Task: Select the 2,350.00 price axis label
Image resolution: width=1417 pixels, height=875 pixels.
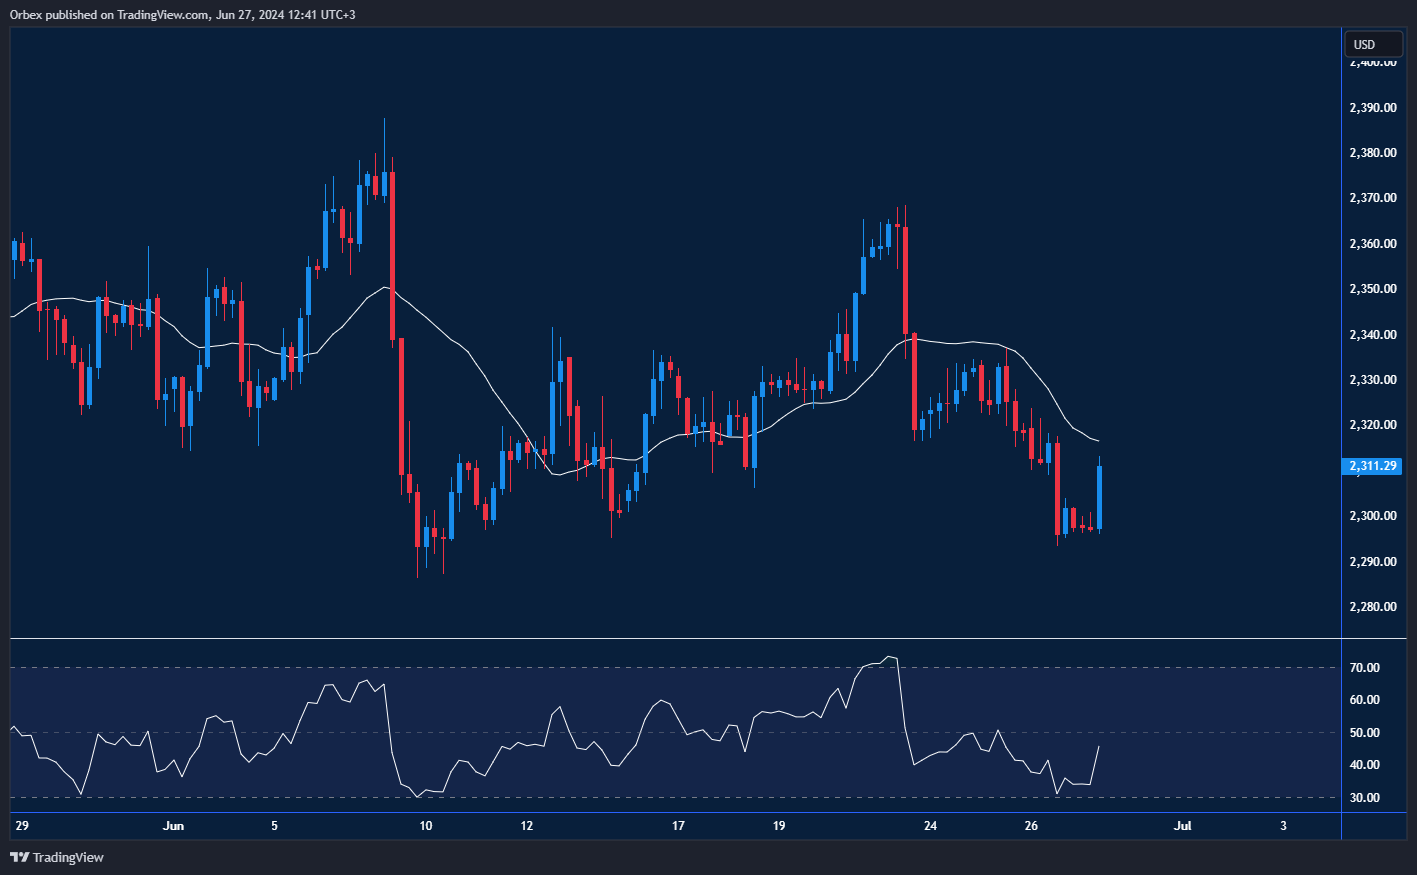Action: click(1372, 289)
